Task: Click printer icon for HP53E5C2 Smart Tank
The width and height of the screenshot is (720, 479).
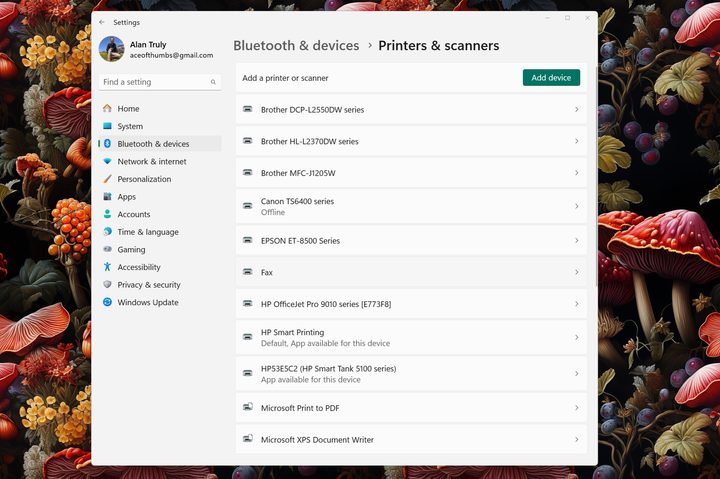Action: click(x=248, y=373)
